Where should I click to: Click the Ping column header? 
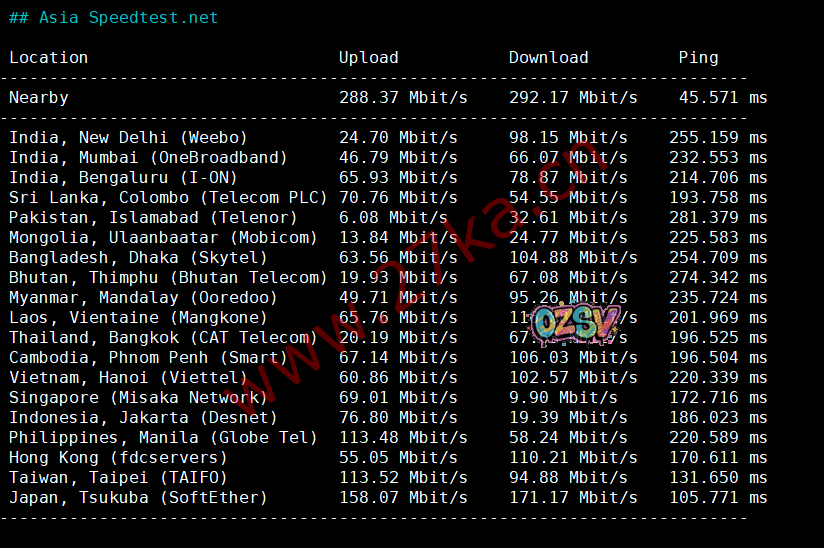pos(698,58)
